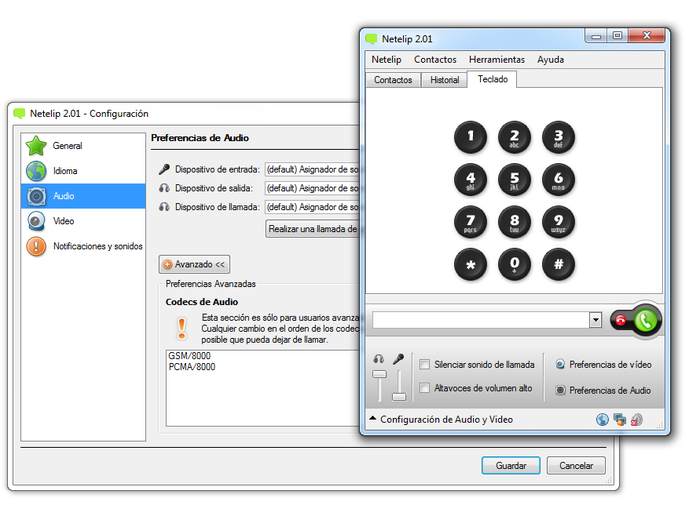
Task: Click the network computers icon in status bar
Action: [x=620, y=420]
